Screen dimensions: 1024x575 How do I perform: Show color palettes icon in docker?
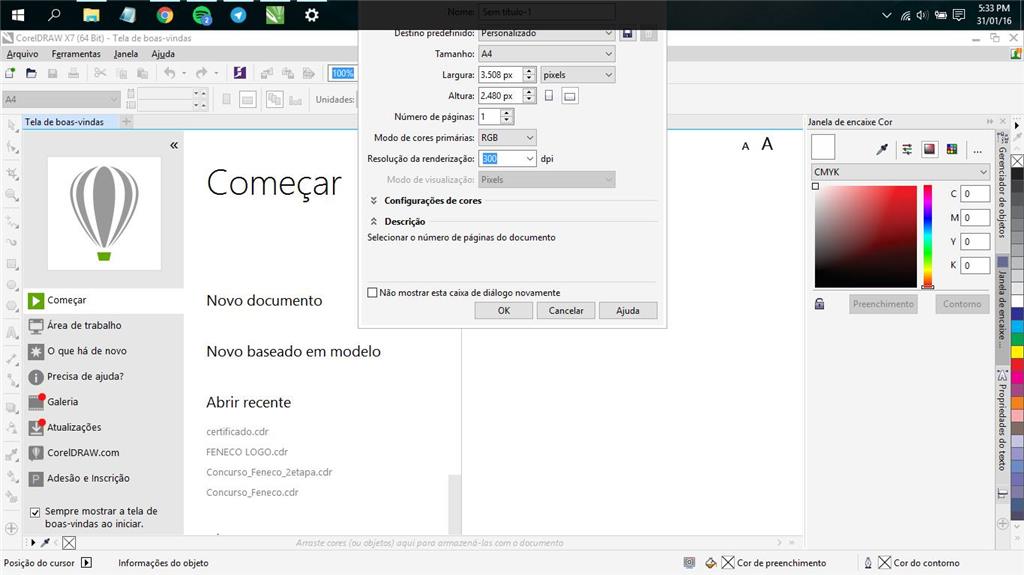pos(952,150)
